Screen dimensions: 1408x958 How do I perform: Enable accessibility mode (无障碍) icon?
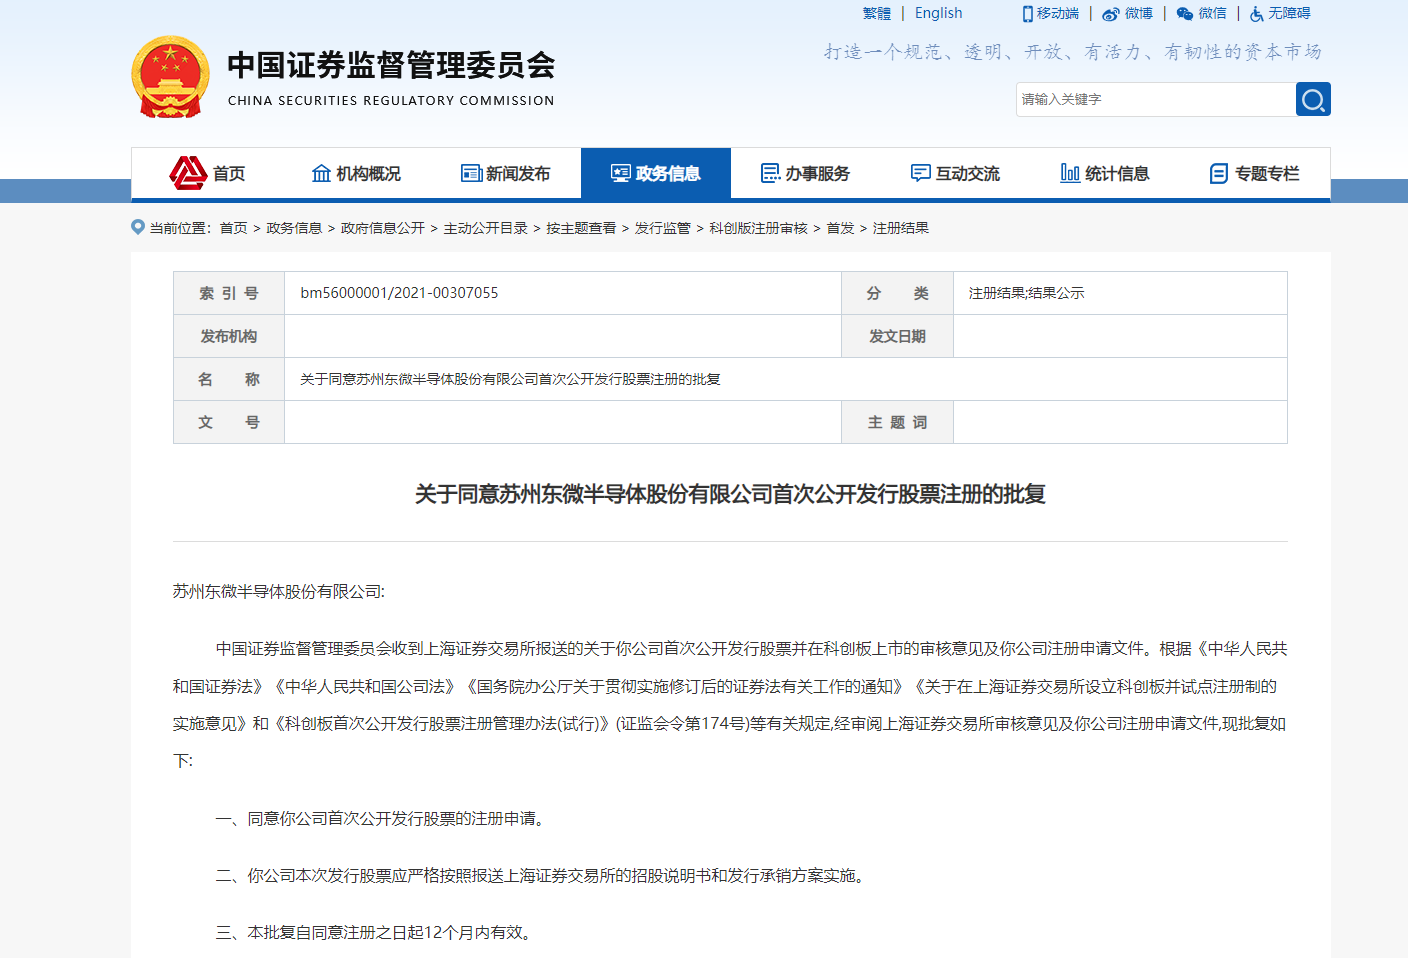tap(1257, 14)
